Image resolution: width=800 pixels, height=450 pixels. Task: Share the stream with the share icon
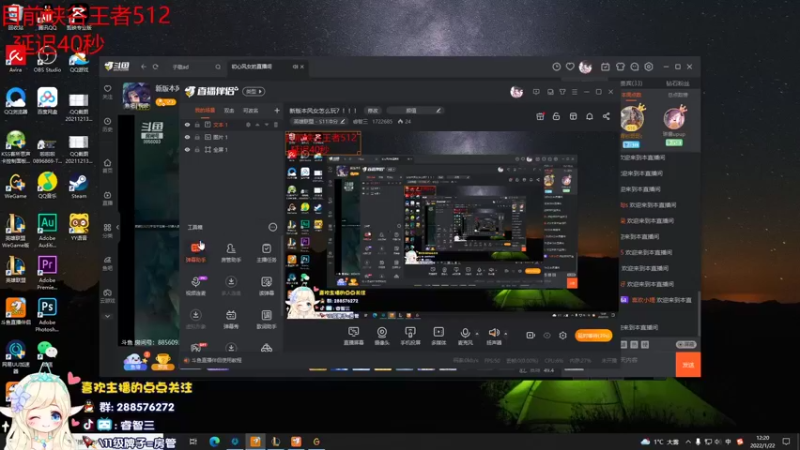(x=606, y=117)
